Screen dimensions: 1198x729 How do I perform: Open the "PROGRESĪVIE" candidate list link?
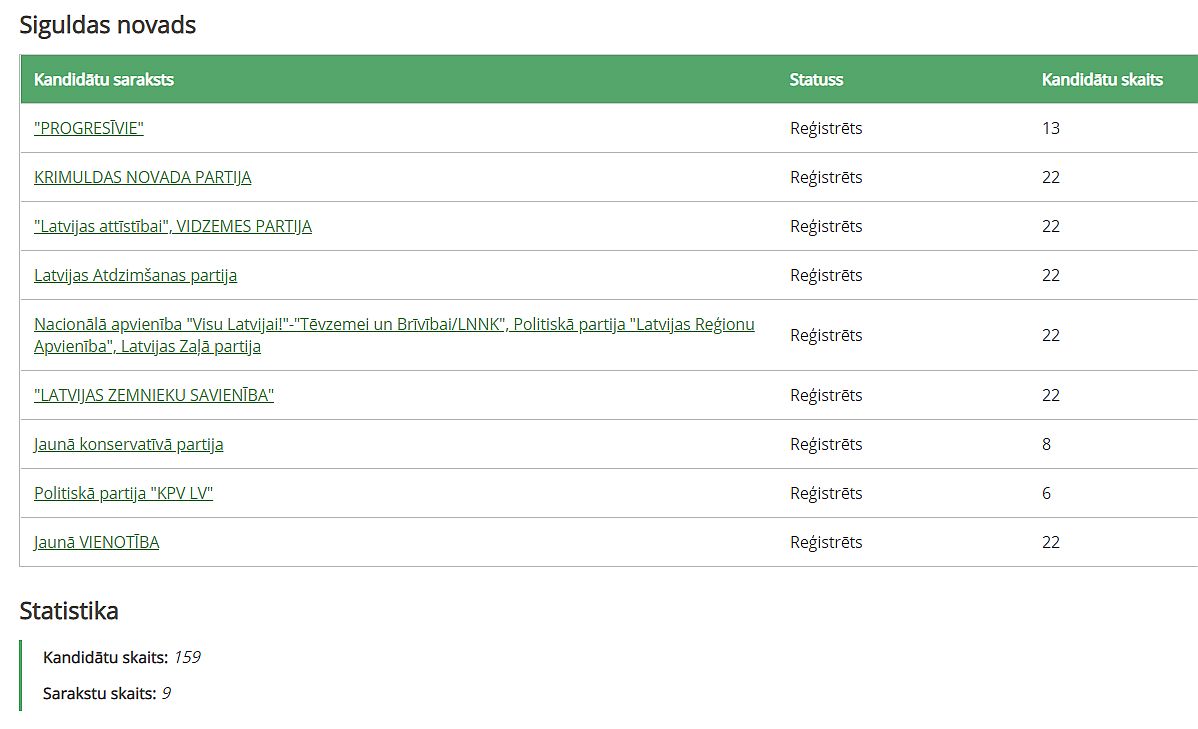pos(89,128)
